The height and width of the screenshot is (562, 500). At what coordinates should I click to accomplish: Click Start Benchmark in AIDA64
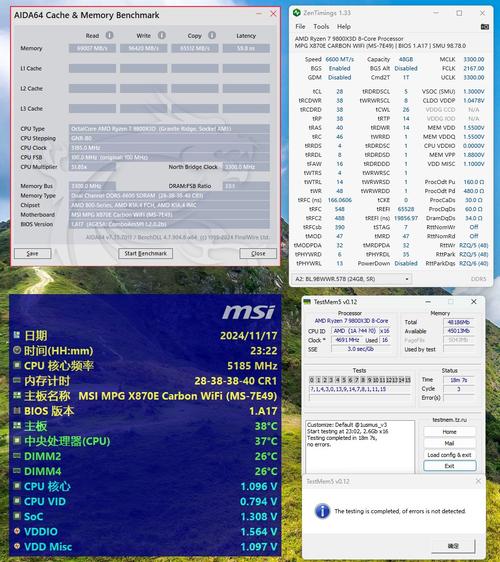[146, 253]
